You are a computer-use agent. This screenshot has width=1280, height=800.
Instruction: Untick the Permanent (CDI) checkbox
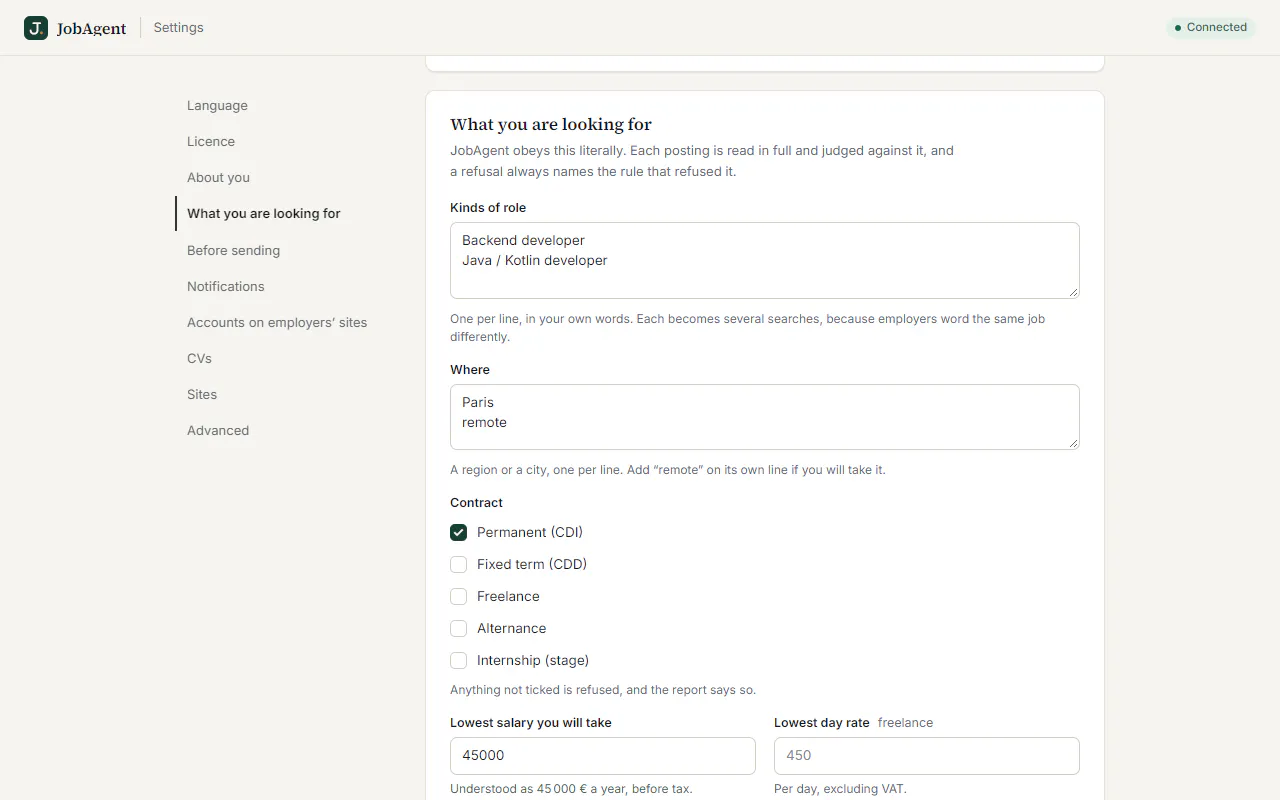click(458, 532)
